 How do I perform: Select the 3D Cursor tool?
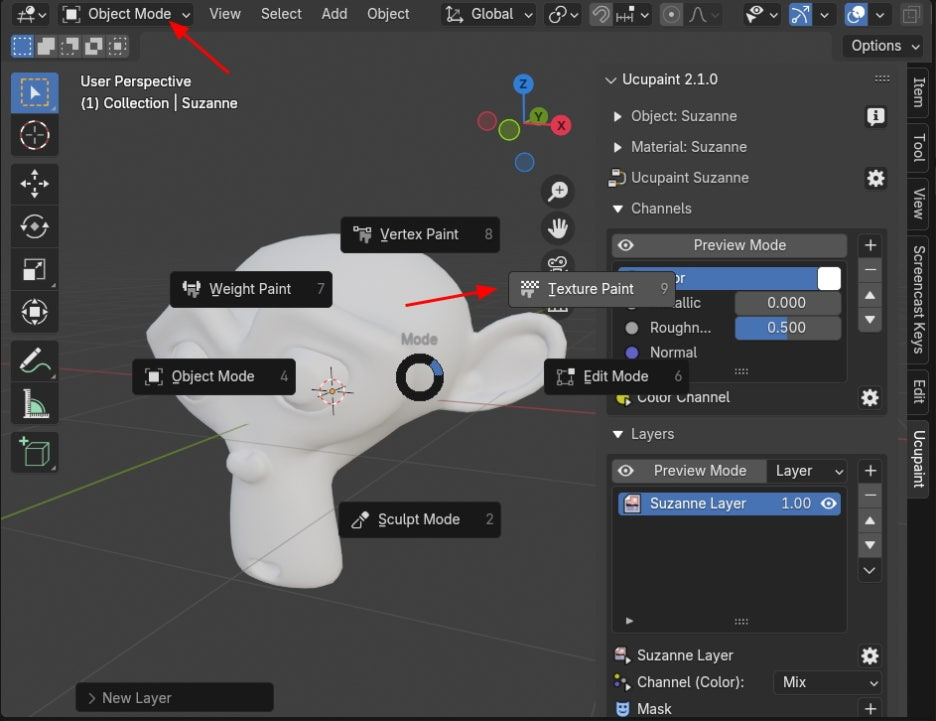click(35, 135)
